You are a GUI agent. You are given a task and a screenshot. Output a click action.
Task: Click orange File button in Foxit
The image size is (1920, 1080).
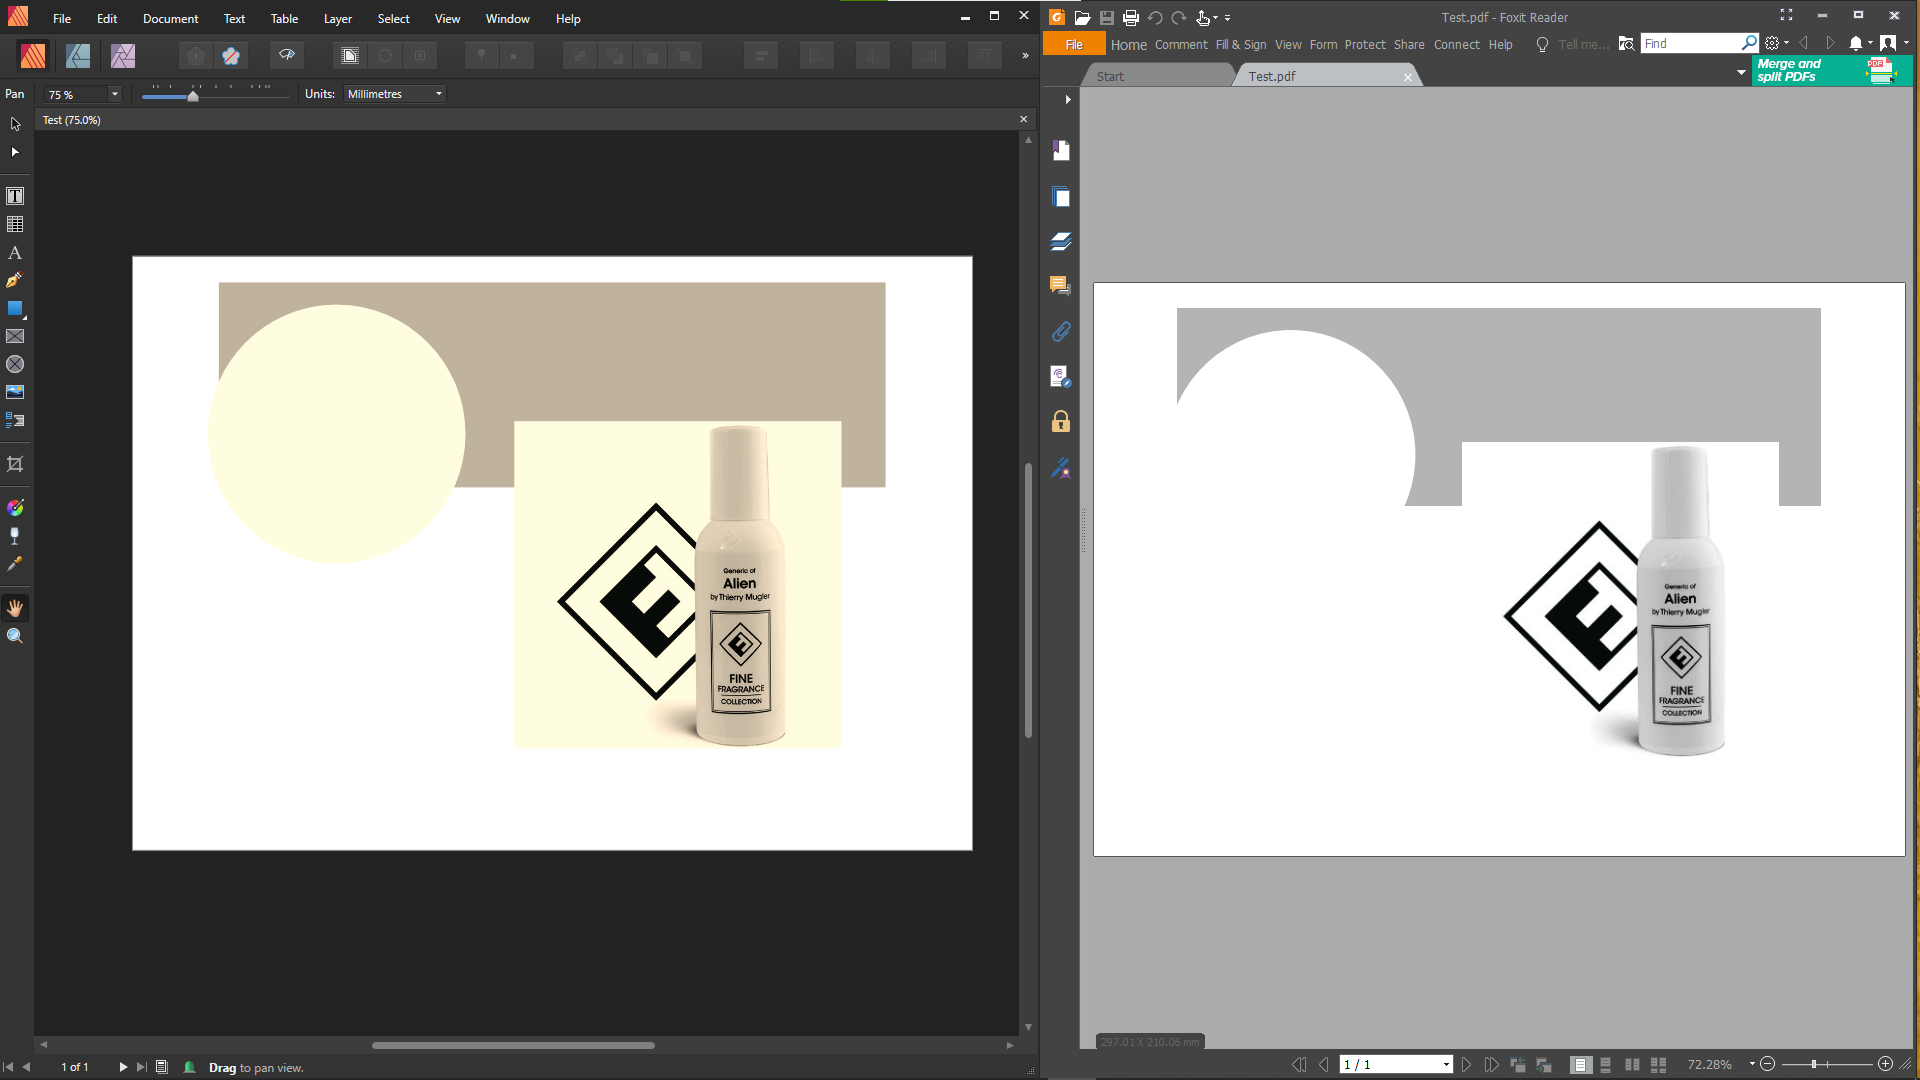(x=1074, y=44)
